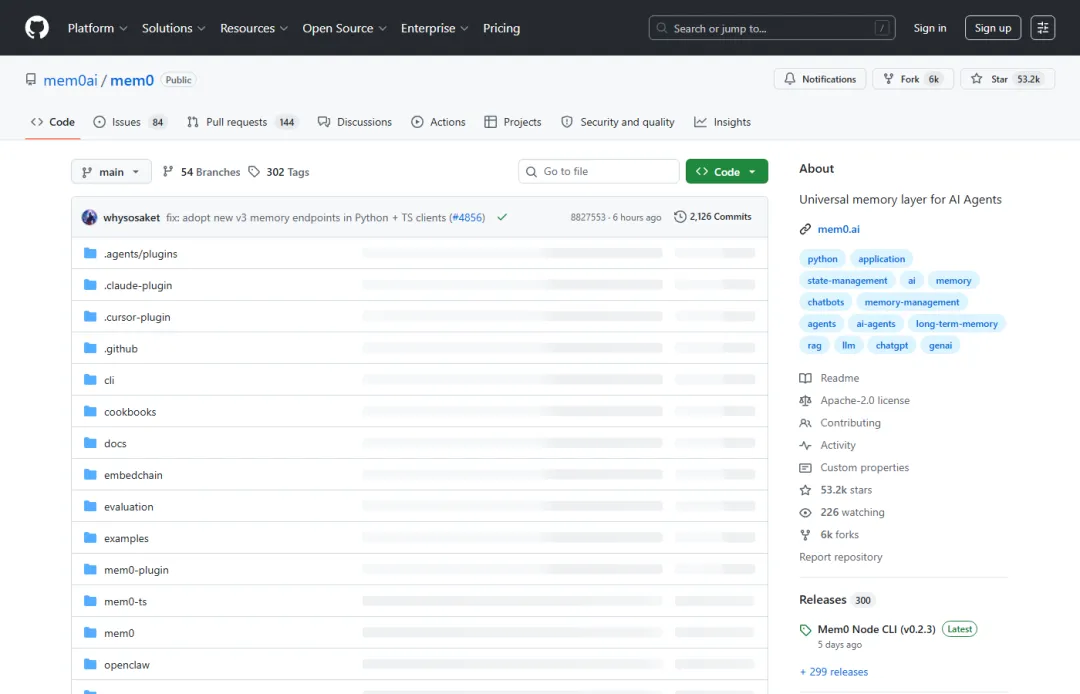Open the .claude-plugin folder icon
This screenshot has height=694, width=1080.
click(x=90, y=284)
